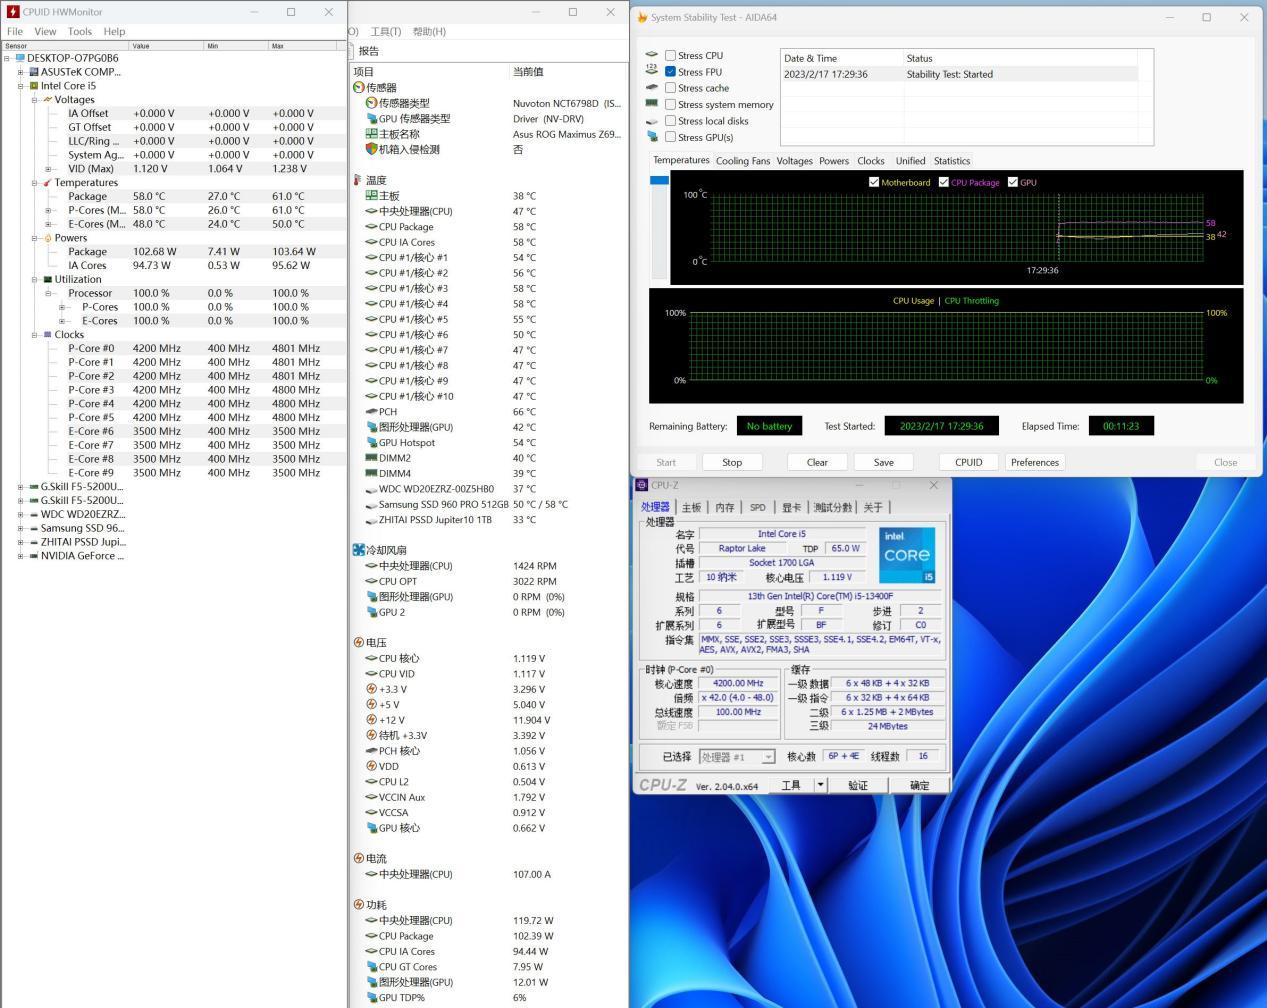Uncheck the Motherboard checkbox above temperature graph
This screenshot has width=1267, height=1008.
click(876, 182)
